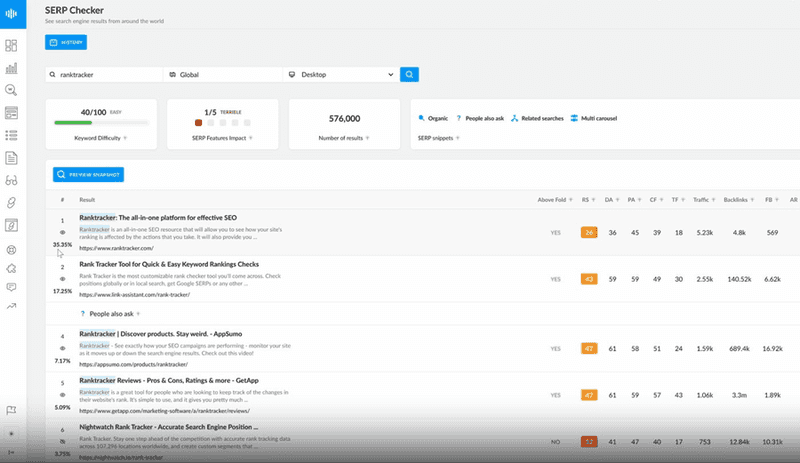The image size is (800, 463).
Task: Open the trending arrow icon in sidebar
Action: click(x=11, y=306)
